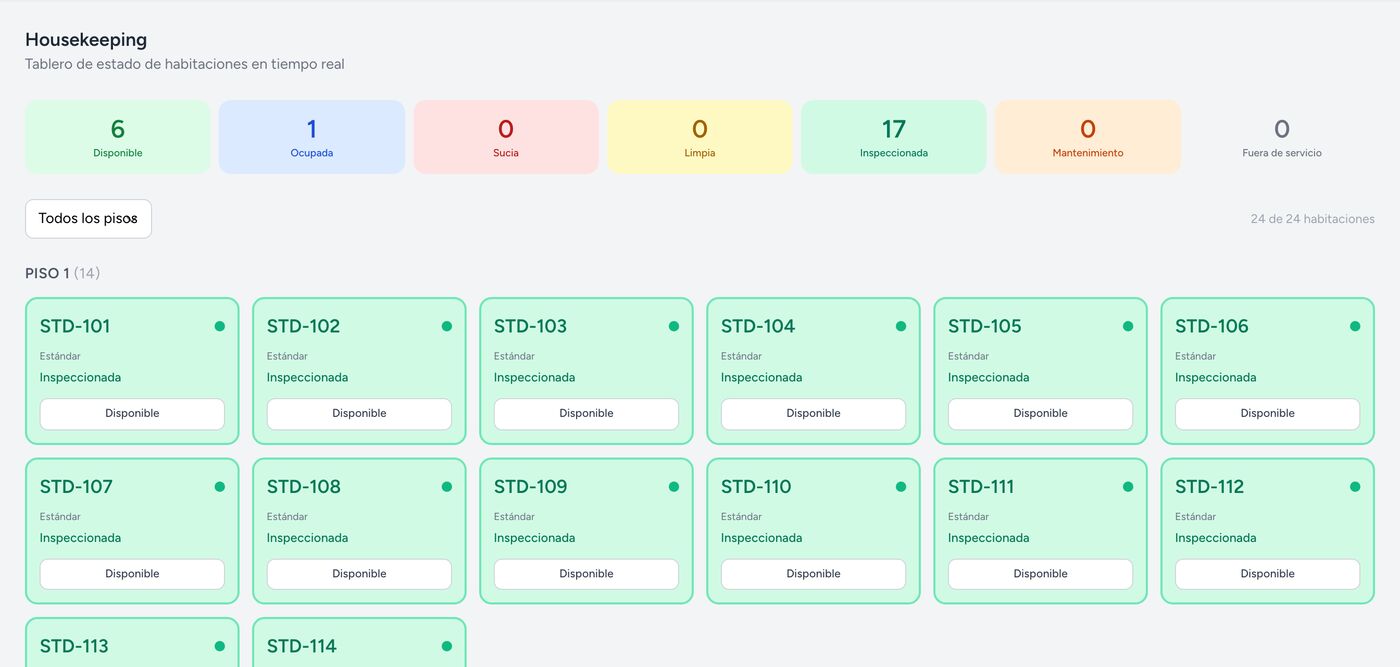Click the green status dot on STD-102
1400x667 pixels.
[447, 326]
